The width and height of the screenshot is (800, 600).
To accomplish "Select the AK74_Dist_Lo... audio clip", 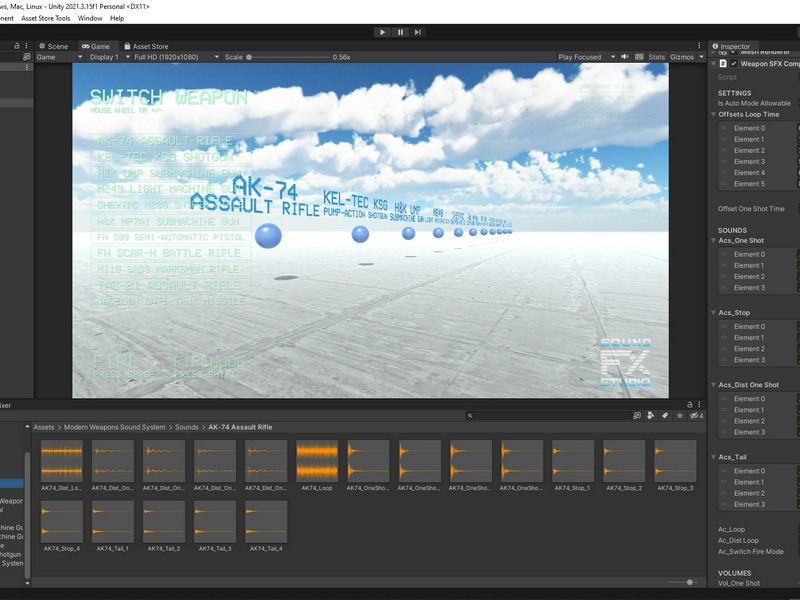I will point(62,466).
